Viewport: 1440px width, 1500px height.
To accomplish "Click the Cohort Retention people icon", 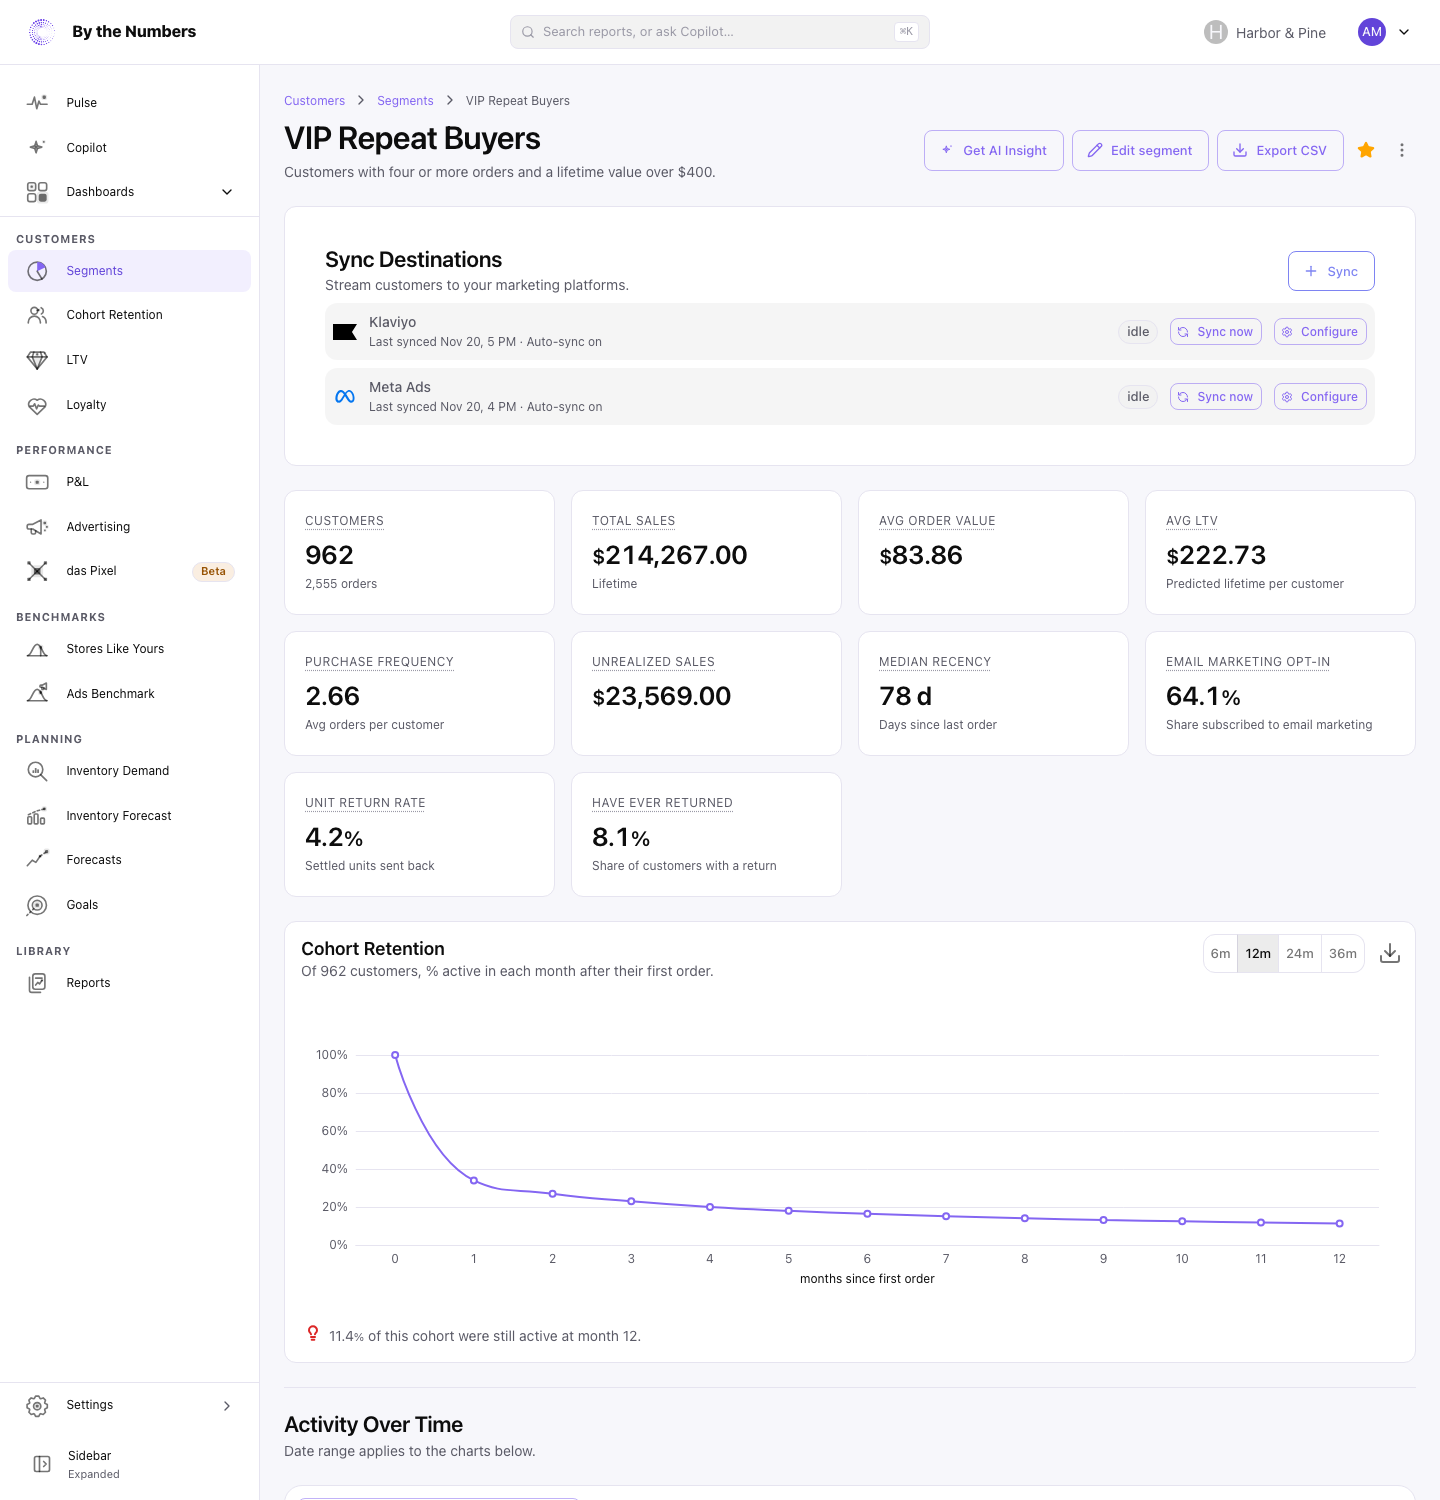I will [x=37, y=315].
